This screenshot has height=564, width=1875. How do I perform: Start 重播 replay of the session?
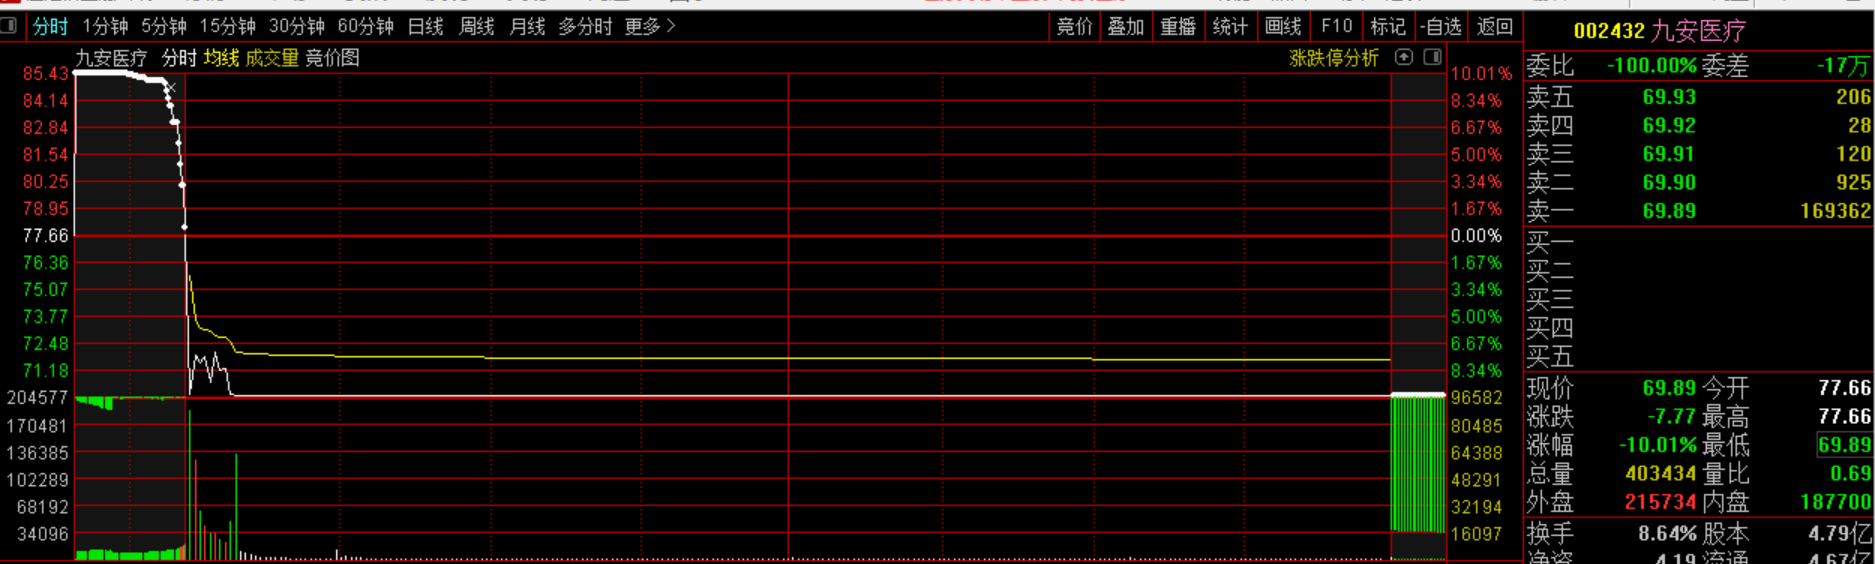(x=1178, y=27)
